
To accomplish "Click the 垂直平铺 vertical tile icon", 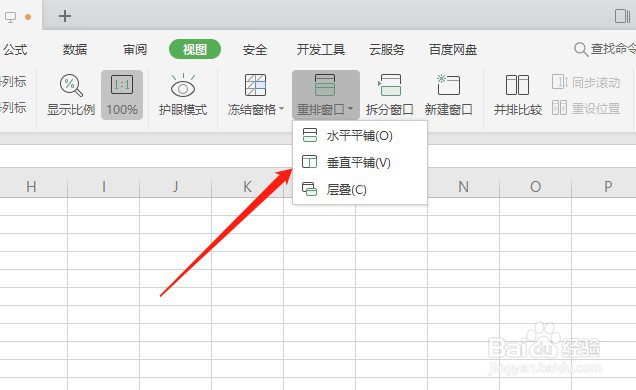I will [x=309, y=162].
